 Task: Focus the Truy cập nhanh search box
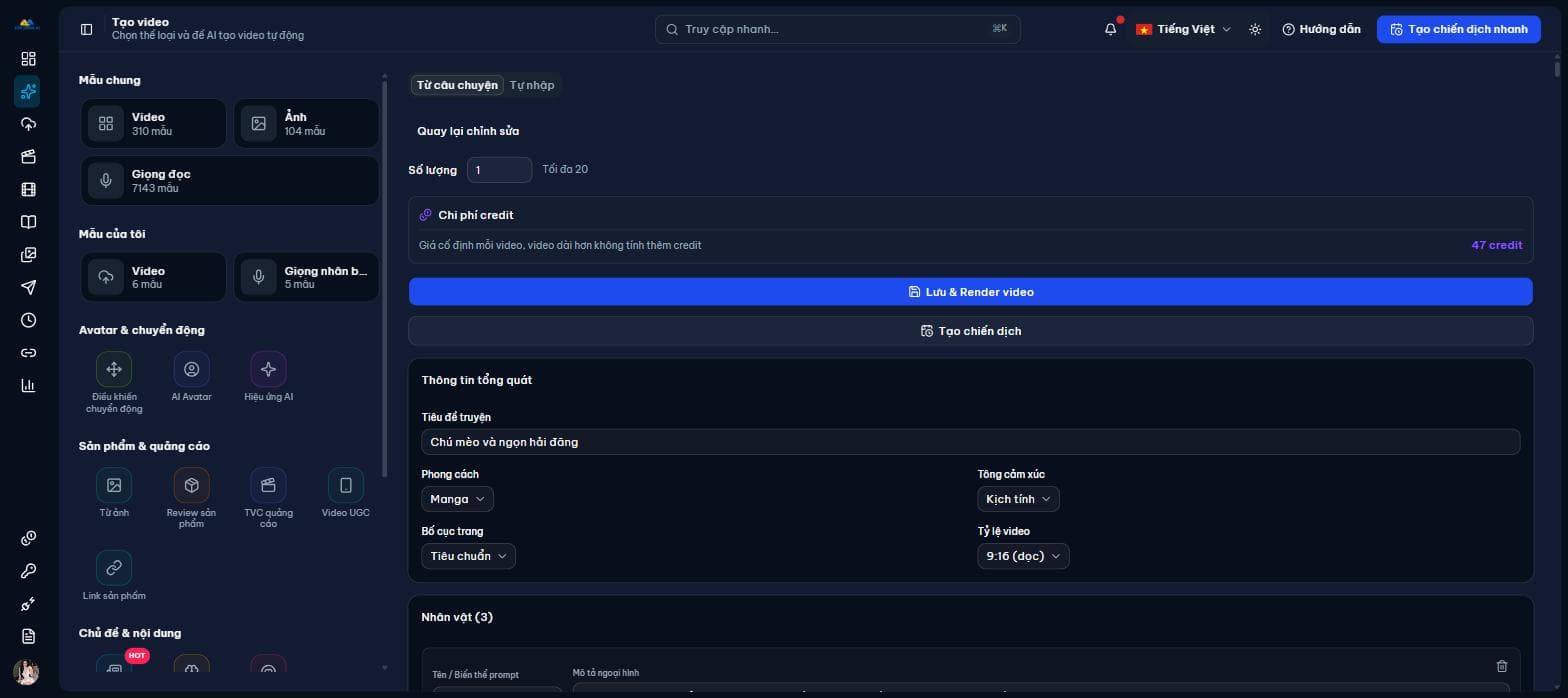pyautogui.click(x=838, y=29)
